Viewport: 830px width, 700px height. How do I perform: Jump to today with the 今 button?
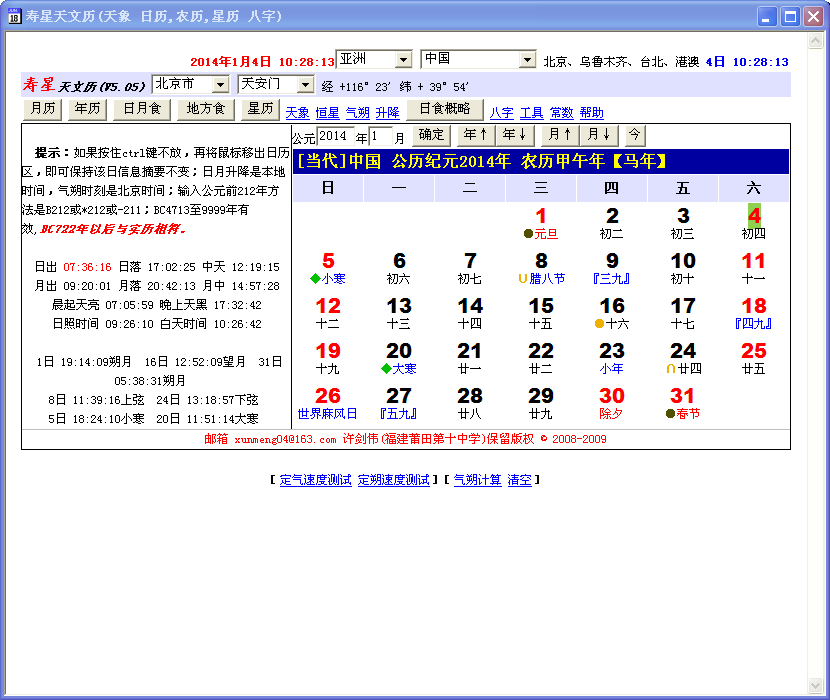coord(635,135)
